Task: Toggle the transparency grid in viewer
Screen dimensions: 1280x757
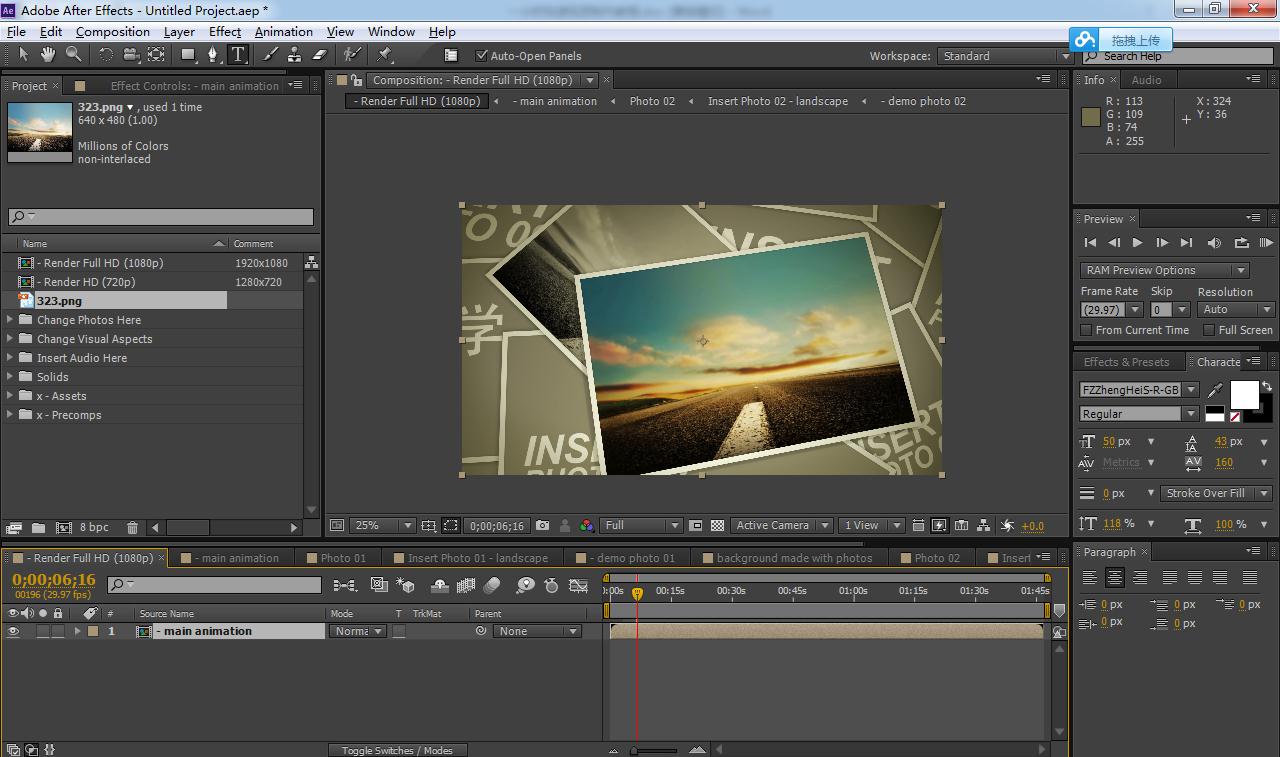Action: pyautogui.click(x=717, y=525)
